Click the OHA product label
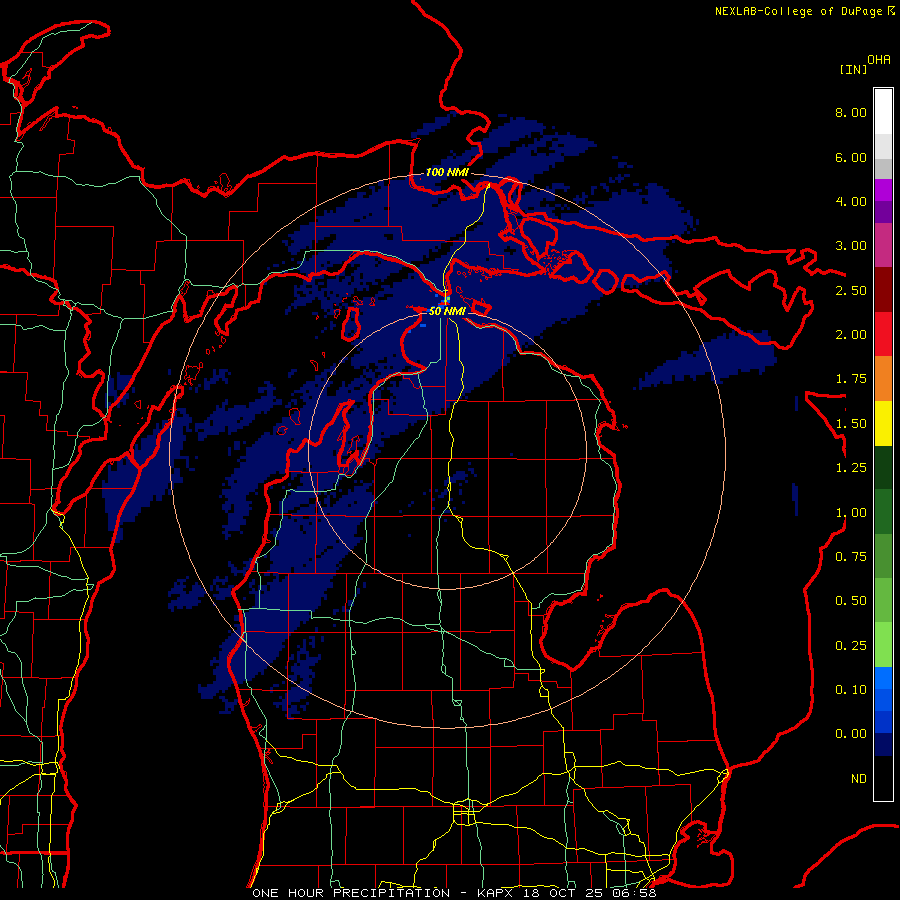The image size is (900, 900). pos(879,60)
